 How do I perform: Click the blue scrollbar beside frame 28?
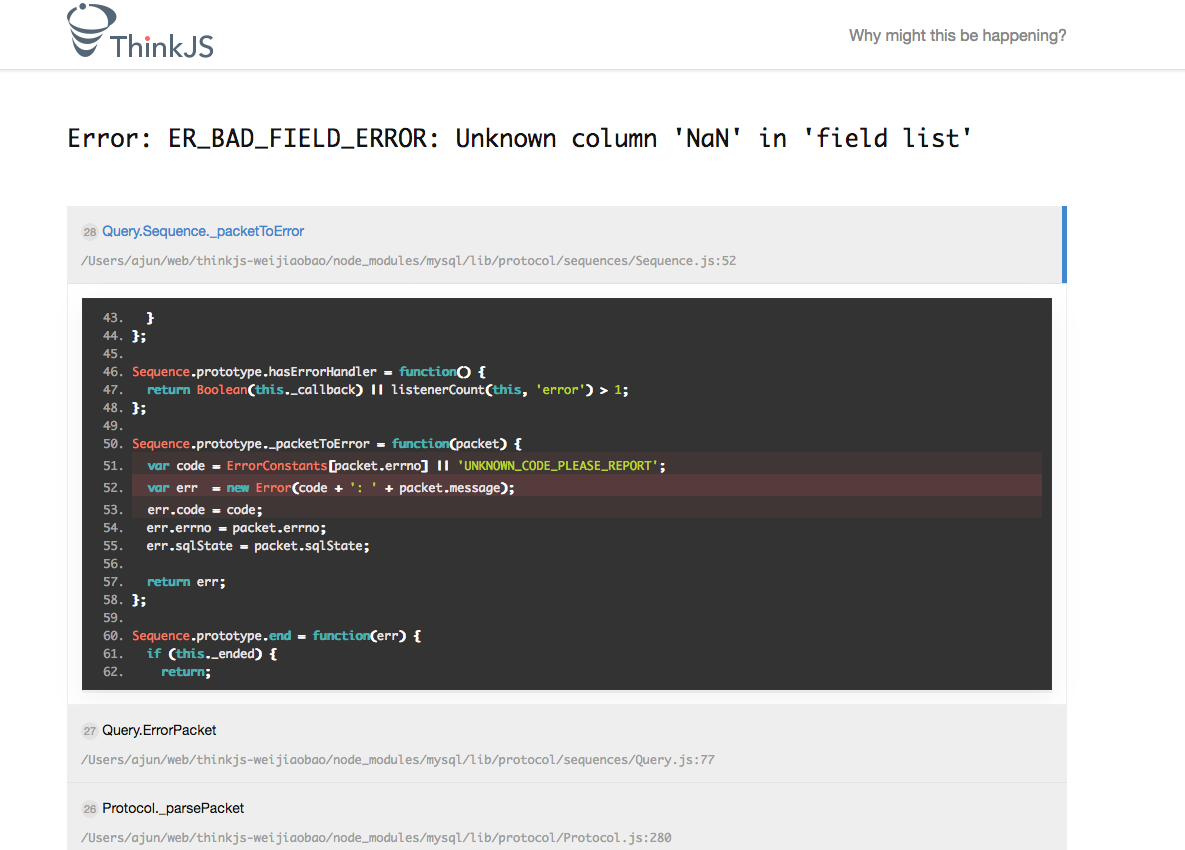1064,245
